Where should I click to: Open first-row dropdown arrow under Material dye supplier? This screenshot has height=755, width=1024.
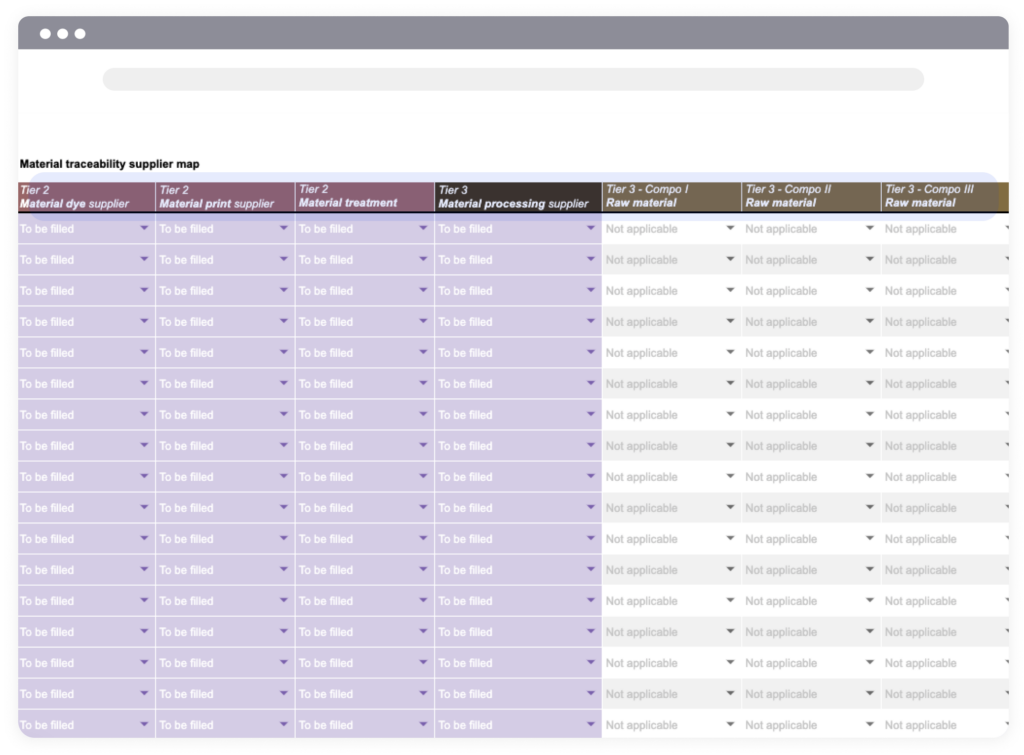point(144,228)
